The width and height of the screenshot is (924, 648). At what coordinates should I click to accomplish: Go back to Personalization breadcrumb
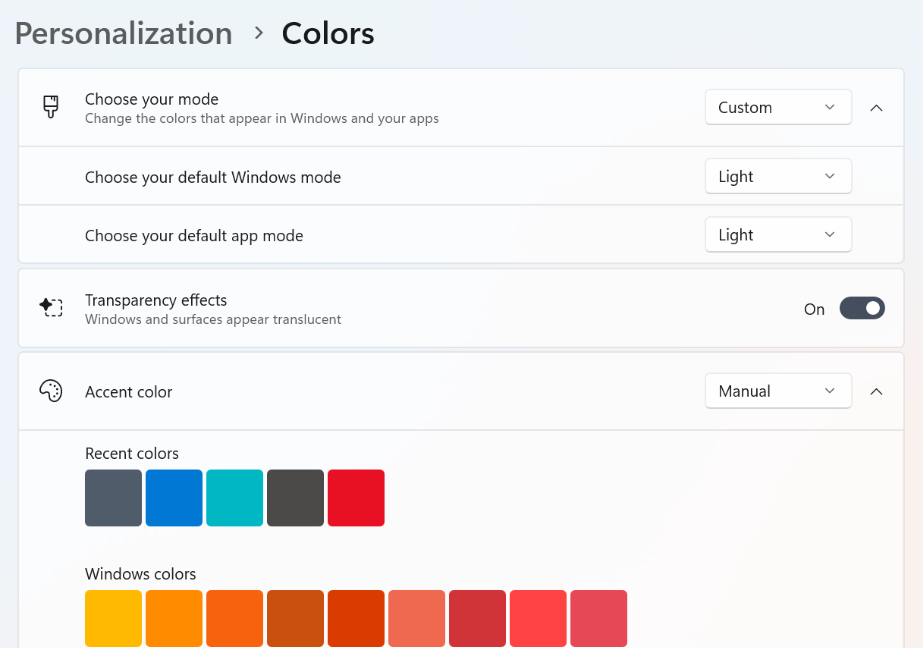(124, 34)
